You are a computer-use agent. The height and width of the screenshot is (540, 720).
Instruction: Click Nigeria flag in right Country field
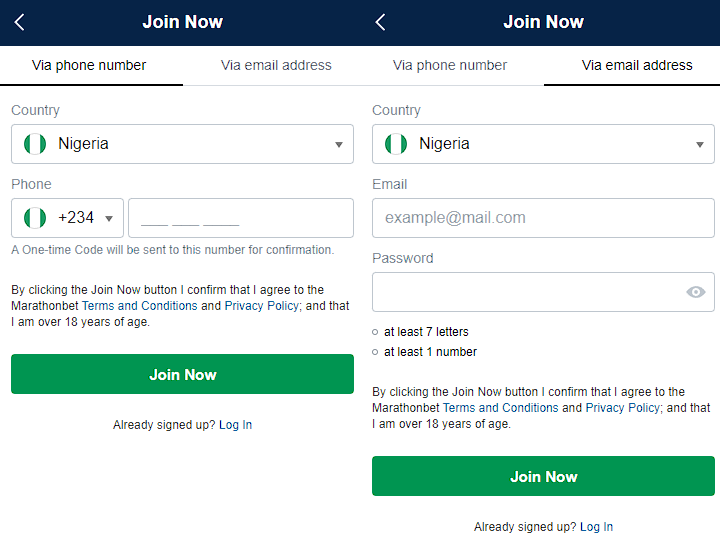pos(396,144)
